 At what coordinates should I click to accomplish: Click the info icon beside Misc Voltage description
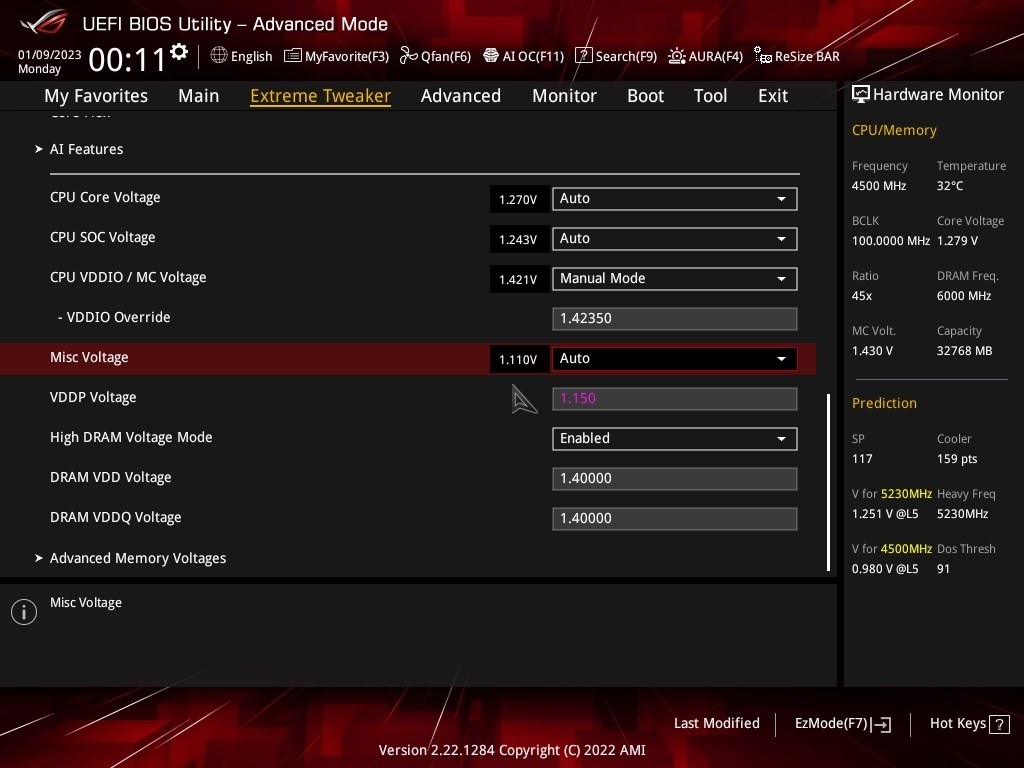coord(24,612)
